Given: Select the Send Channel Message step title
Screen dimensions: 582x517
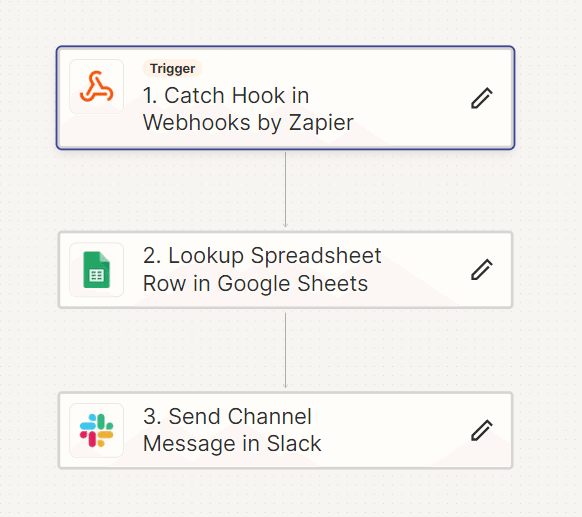Looking at the screenshot, I should click(x=232, y=430).
